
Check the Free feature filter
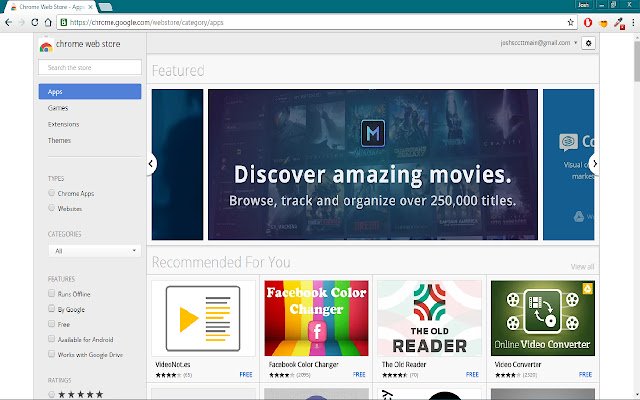pyautogui.click(x=51, y=324)
